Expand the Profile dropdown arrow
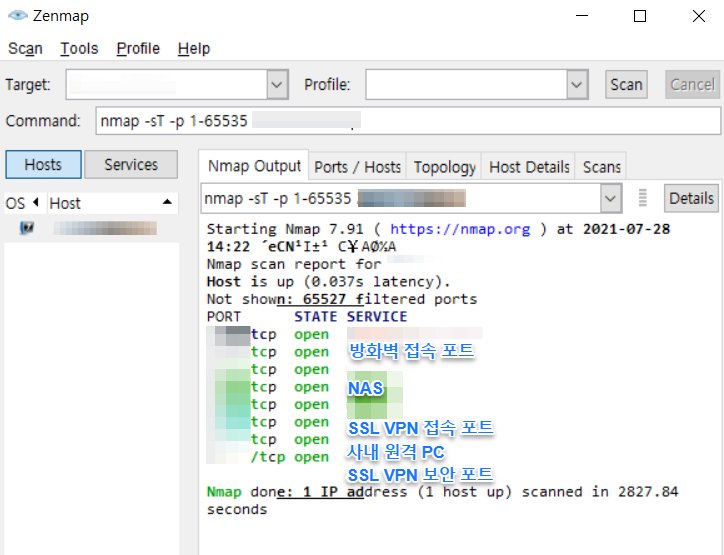The height and width of the screenshot is (555, 724). (577, 84)
